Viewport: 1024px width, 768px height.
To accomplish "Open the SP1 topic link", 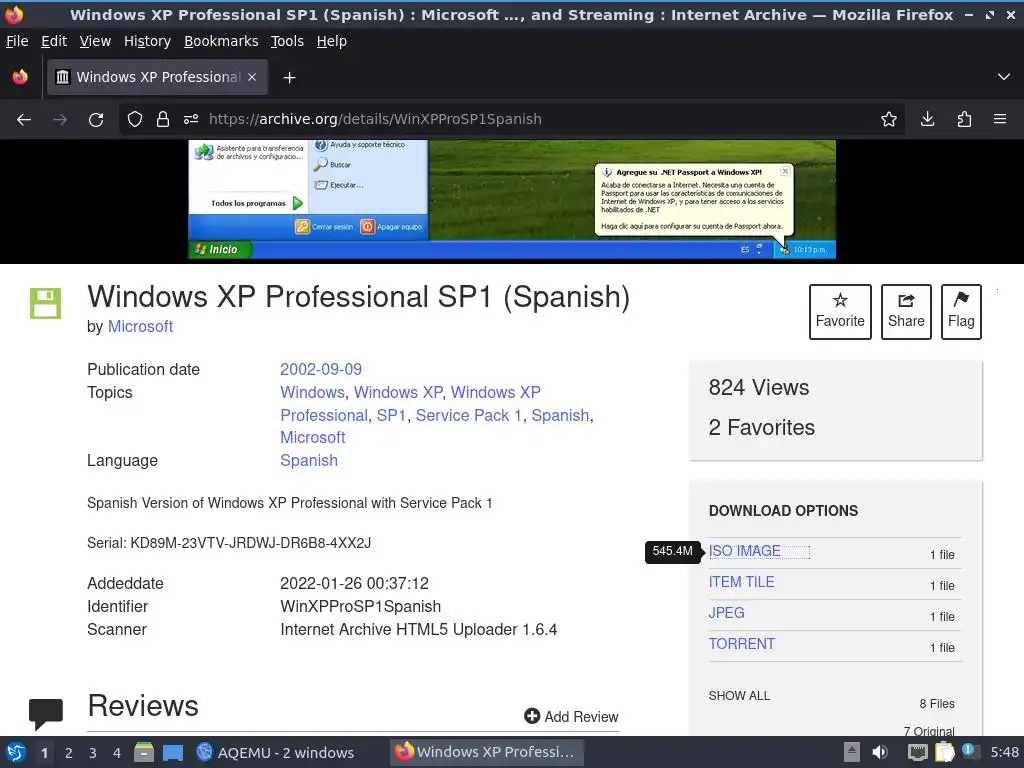I will 391,415.
